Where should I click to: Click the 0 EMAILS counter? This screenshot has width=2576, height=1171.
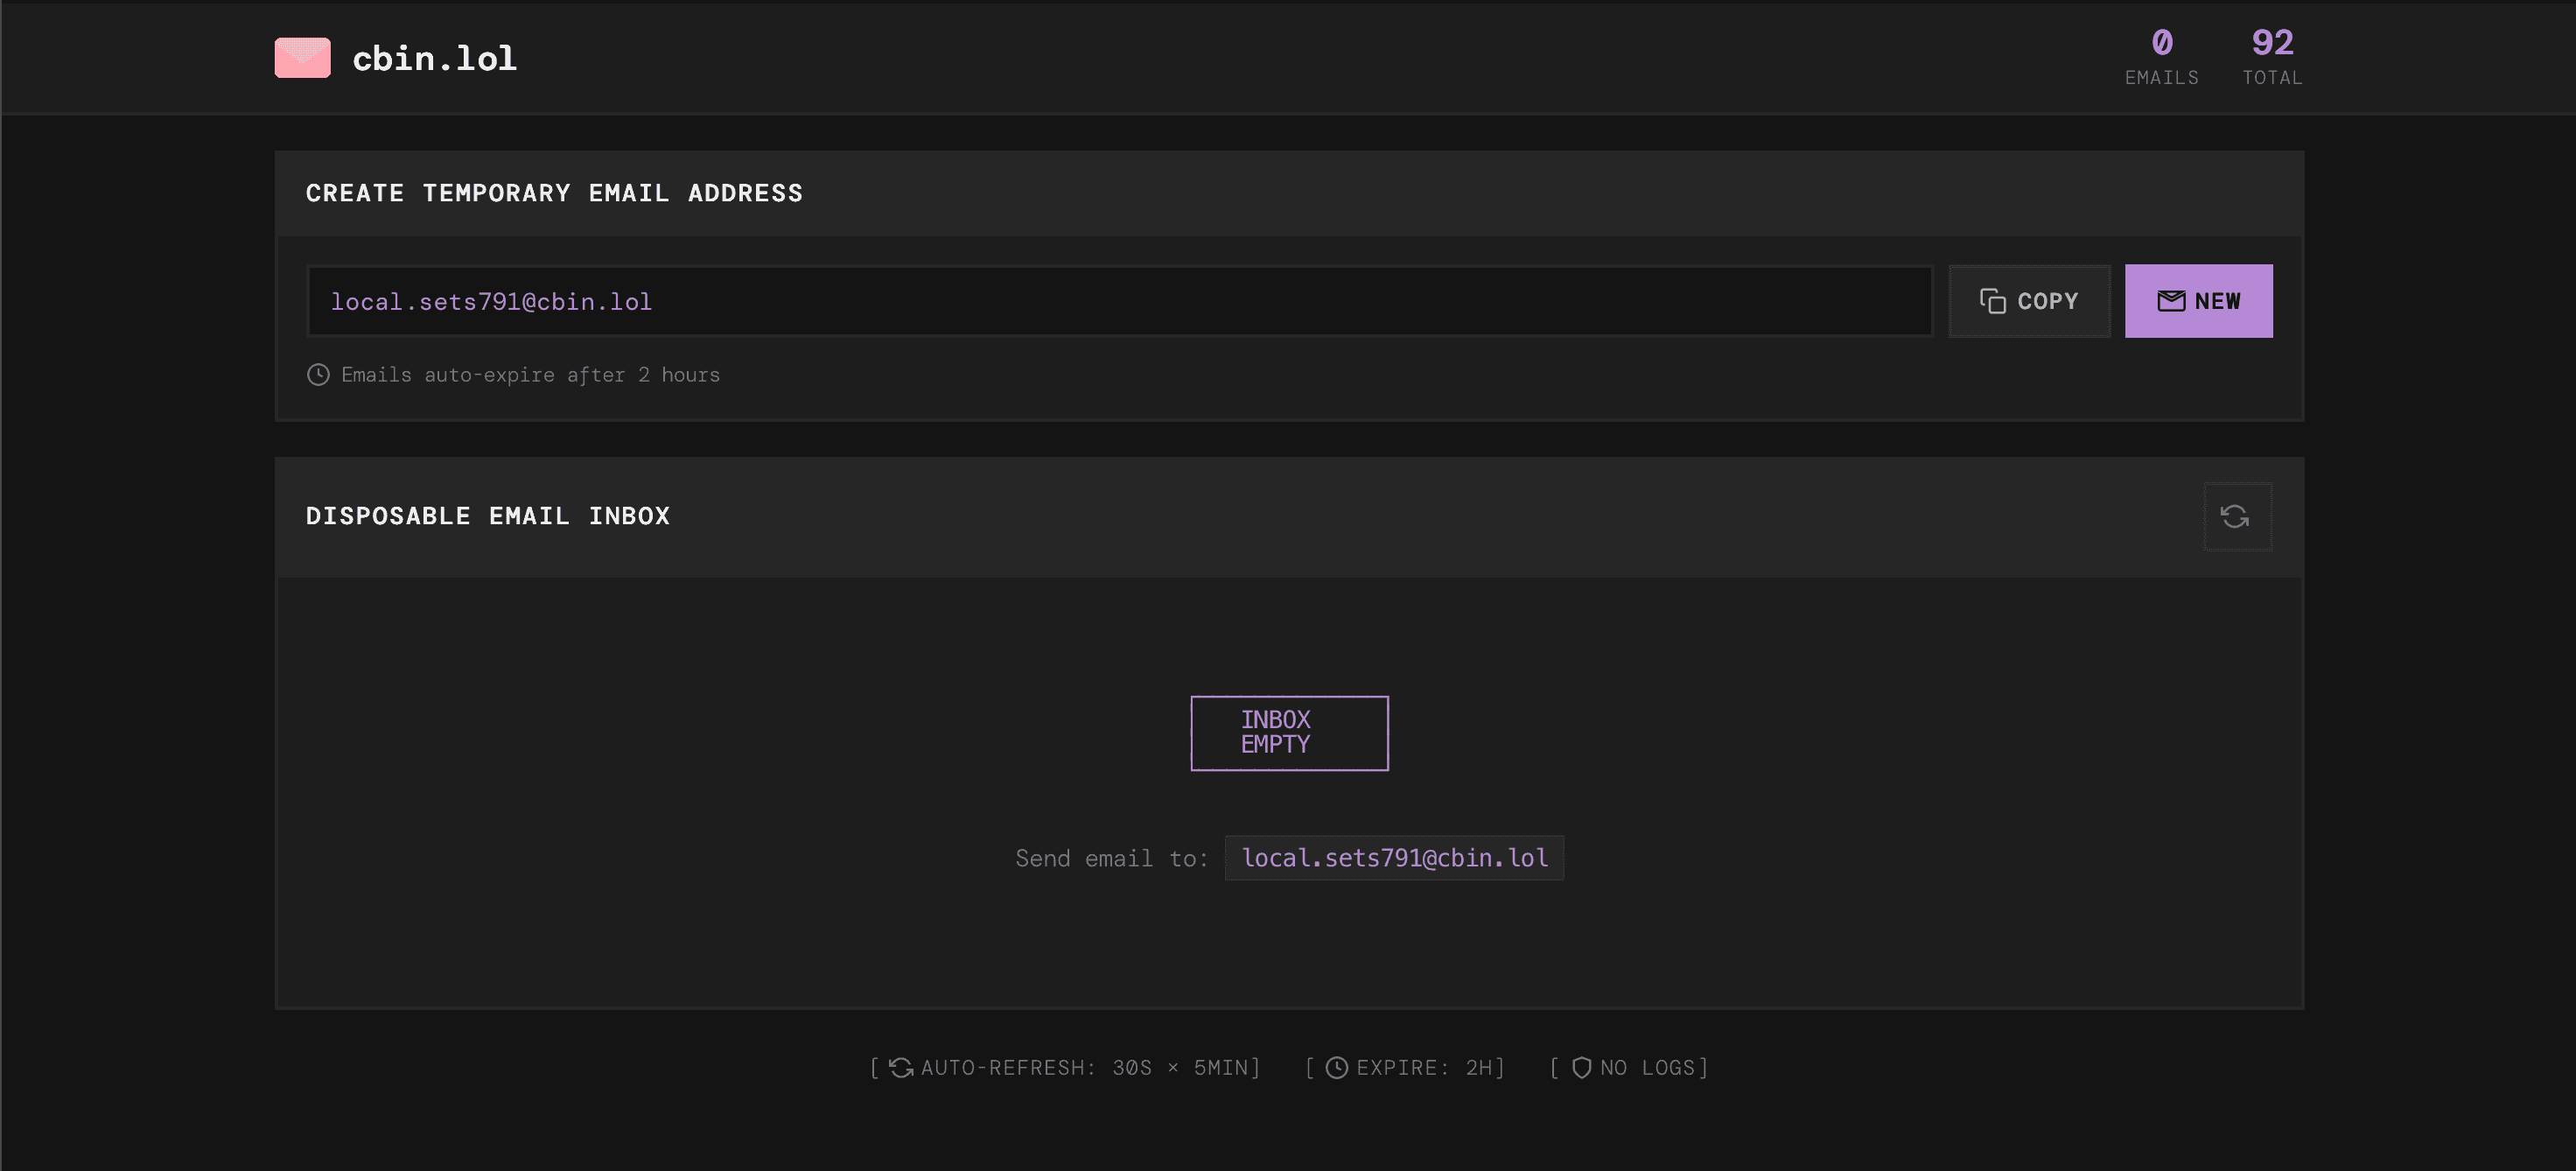[2161, 57]
